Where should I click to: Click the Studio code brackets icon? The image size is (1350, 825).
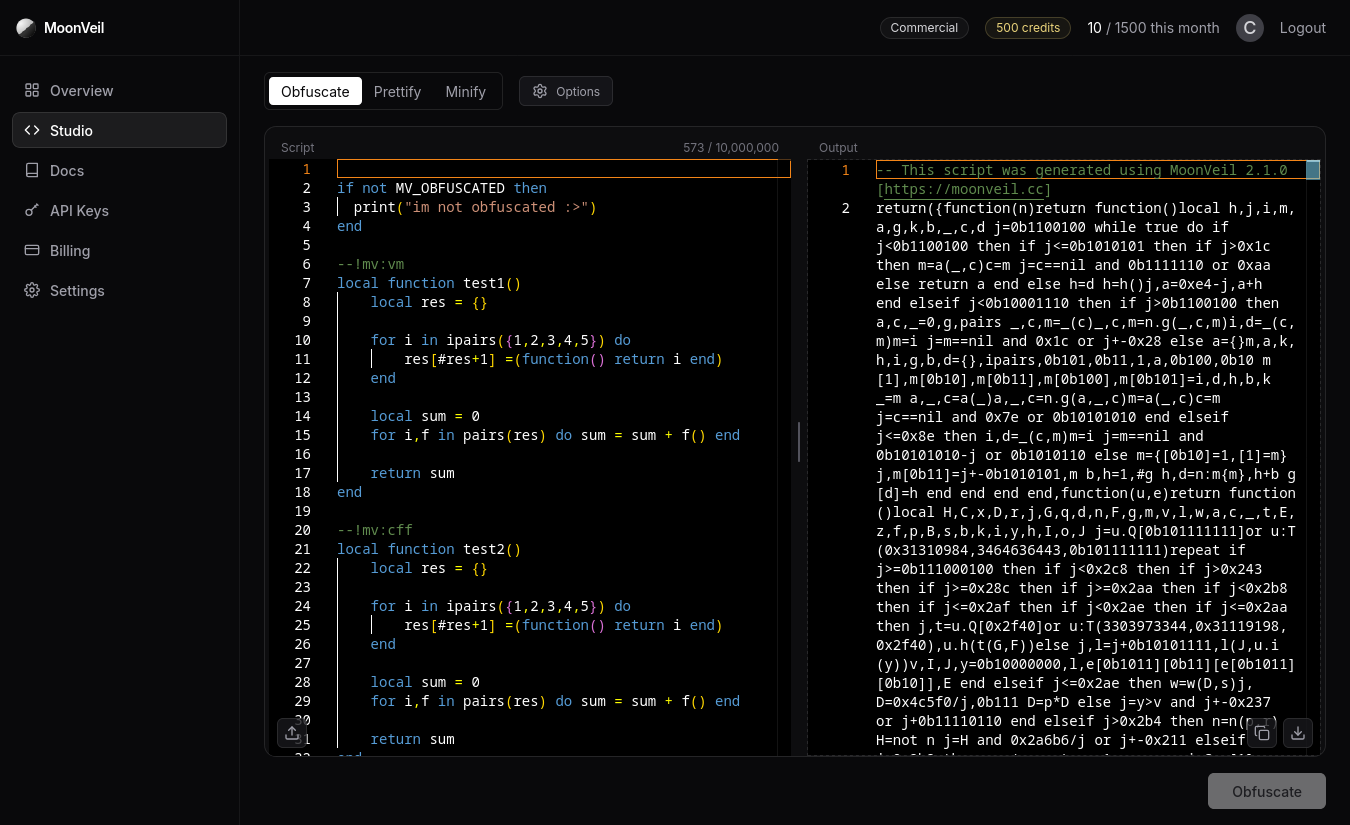(x=32, y=130)
